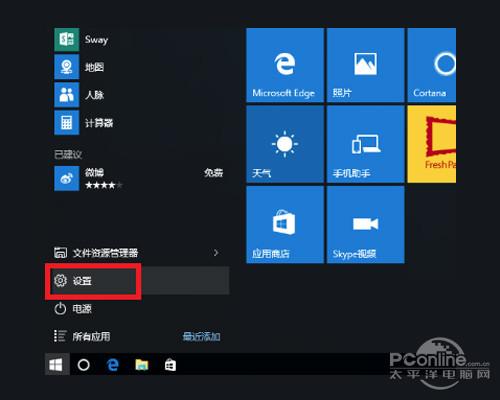Launch the Skype视频 tile
Screen dimensions: 500x400
pyautogui.click(x=366, y=225)
